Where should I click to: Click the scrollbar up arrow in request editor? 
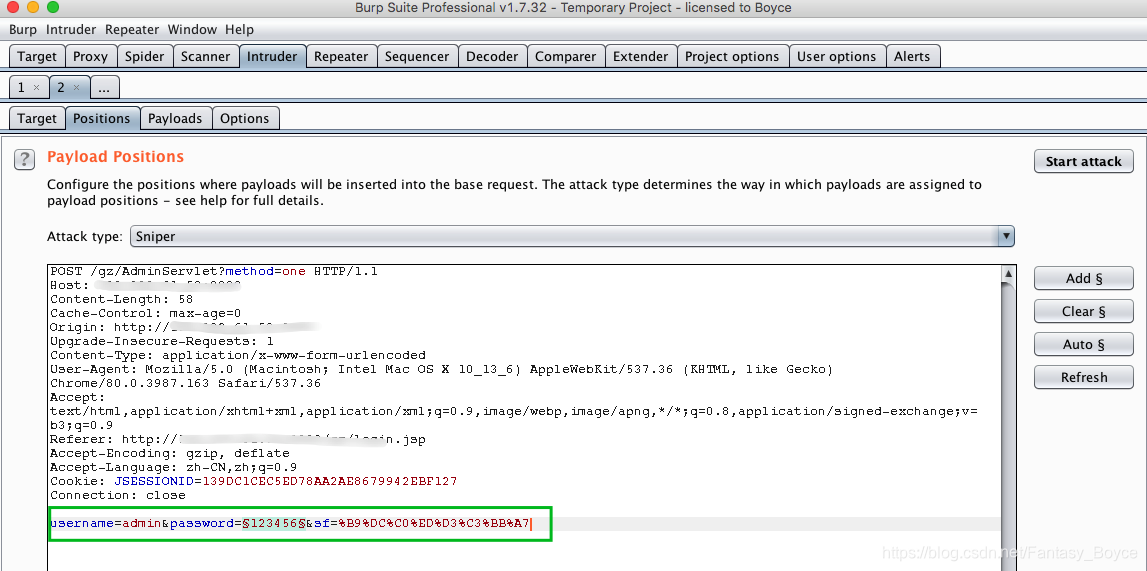[x=1008, y=273]
